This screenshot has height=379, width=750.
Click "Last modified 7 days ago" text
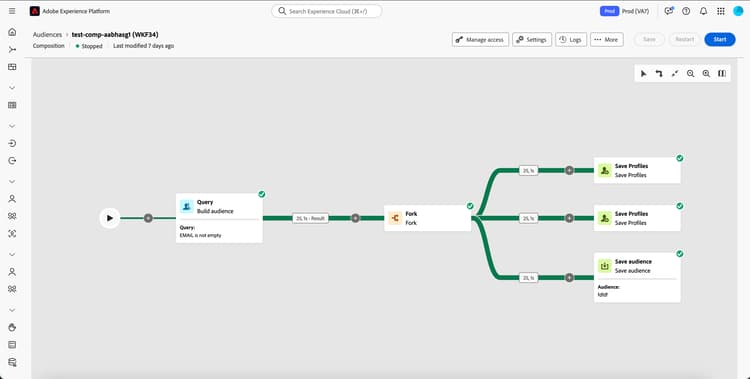coord(143,46)
